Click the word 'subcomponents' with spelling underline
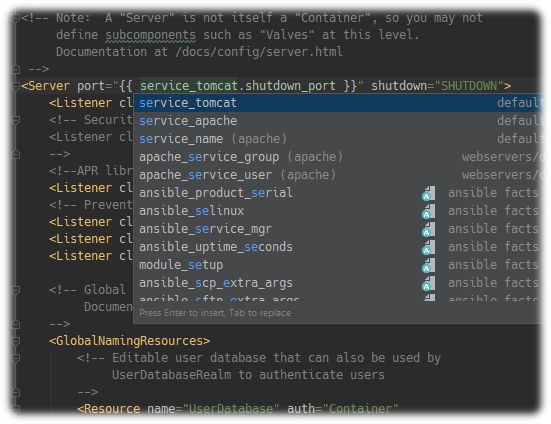Image resolution: width=551 pixels, height=424 pixels. tap(150, 35)
